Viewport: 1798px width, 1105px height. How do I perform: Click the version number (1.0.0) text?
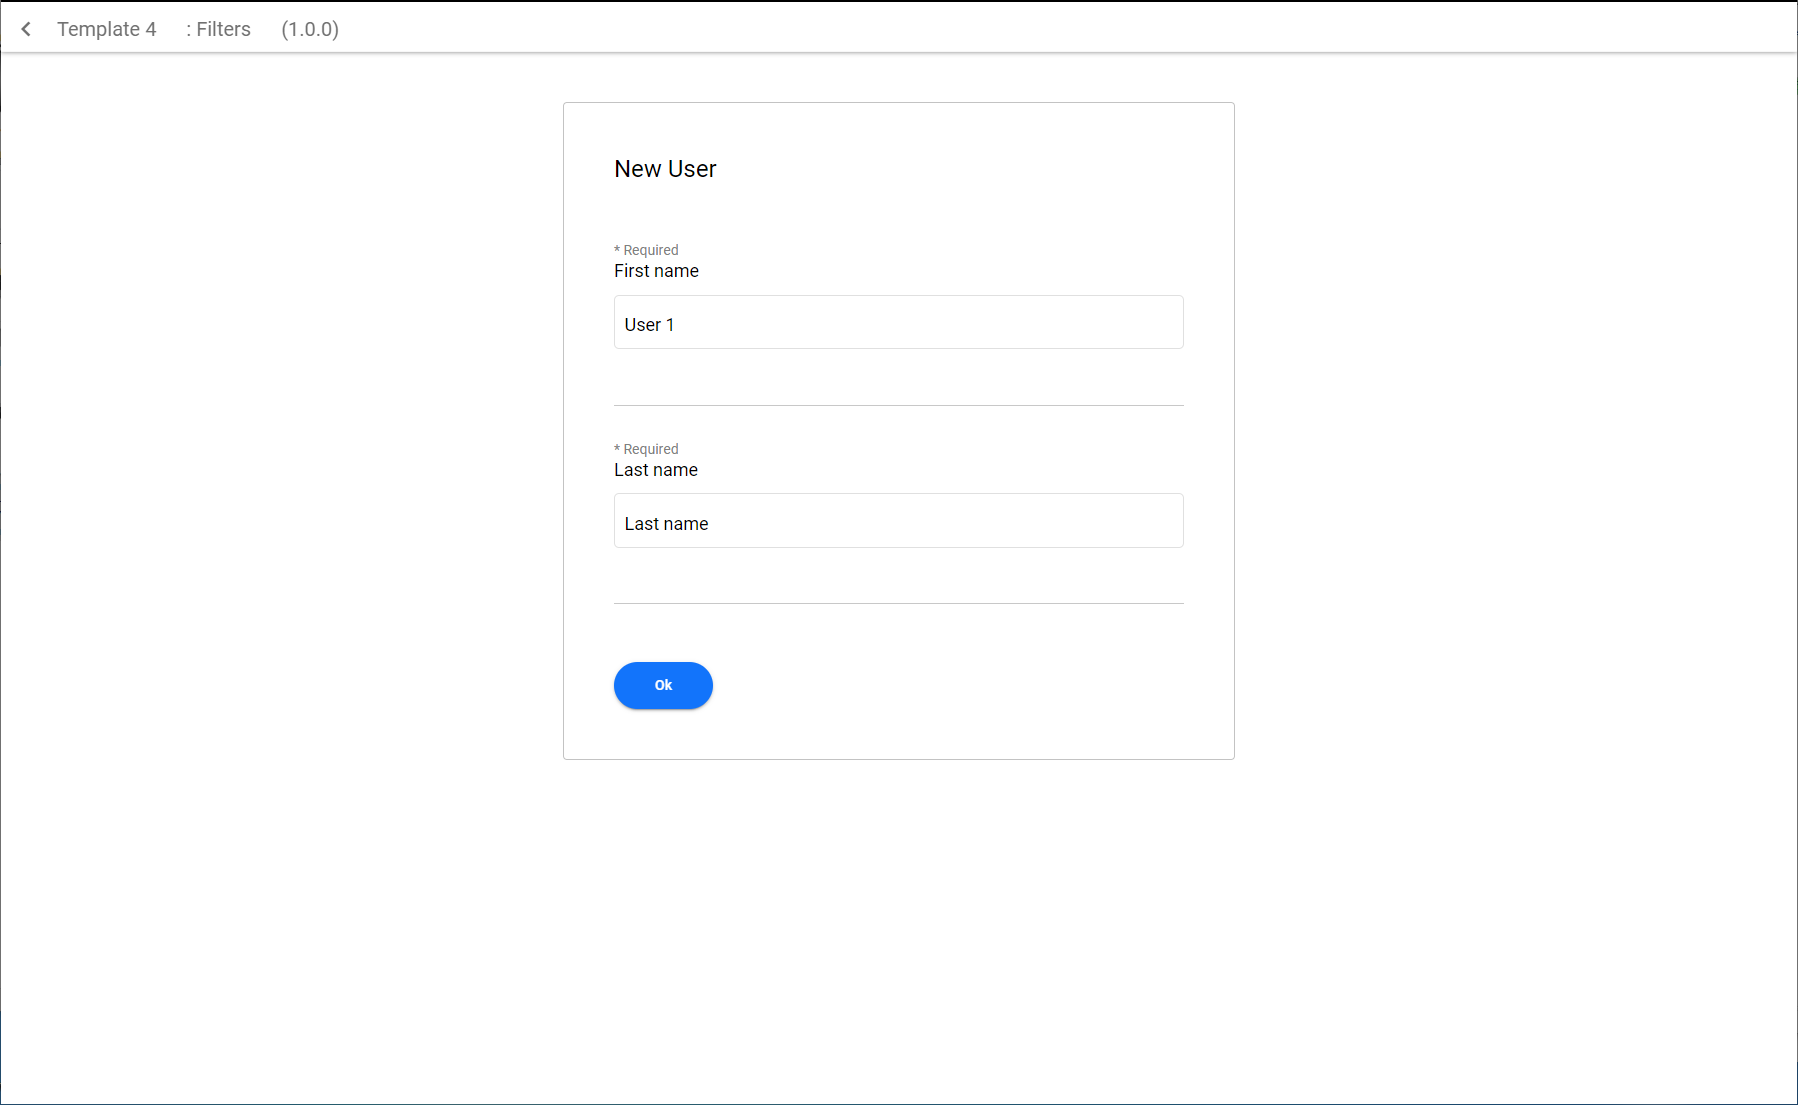[x=310, y=29]
